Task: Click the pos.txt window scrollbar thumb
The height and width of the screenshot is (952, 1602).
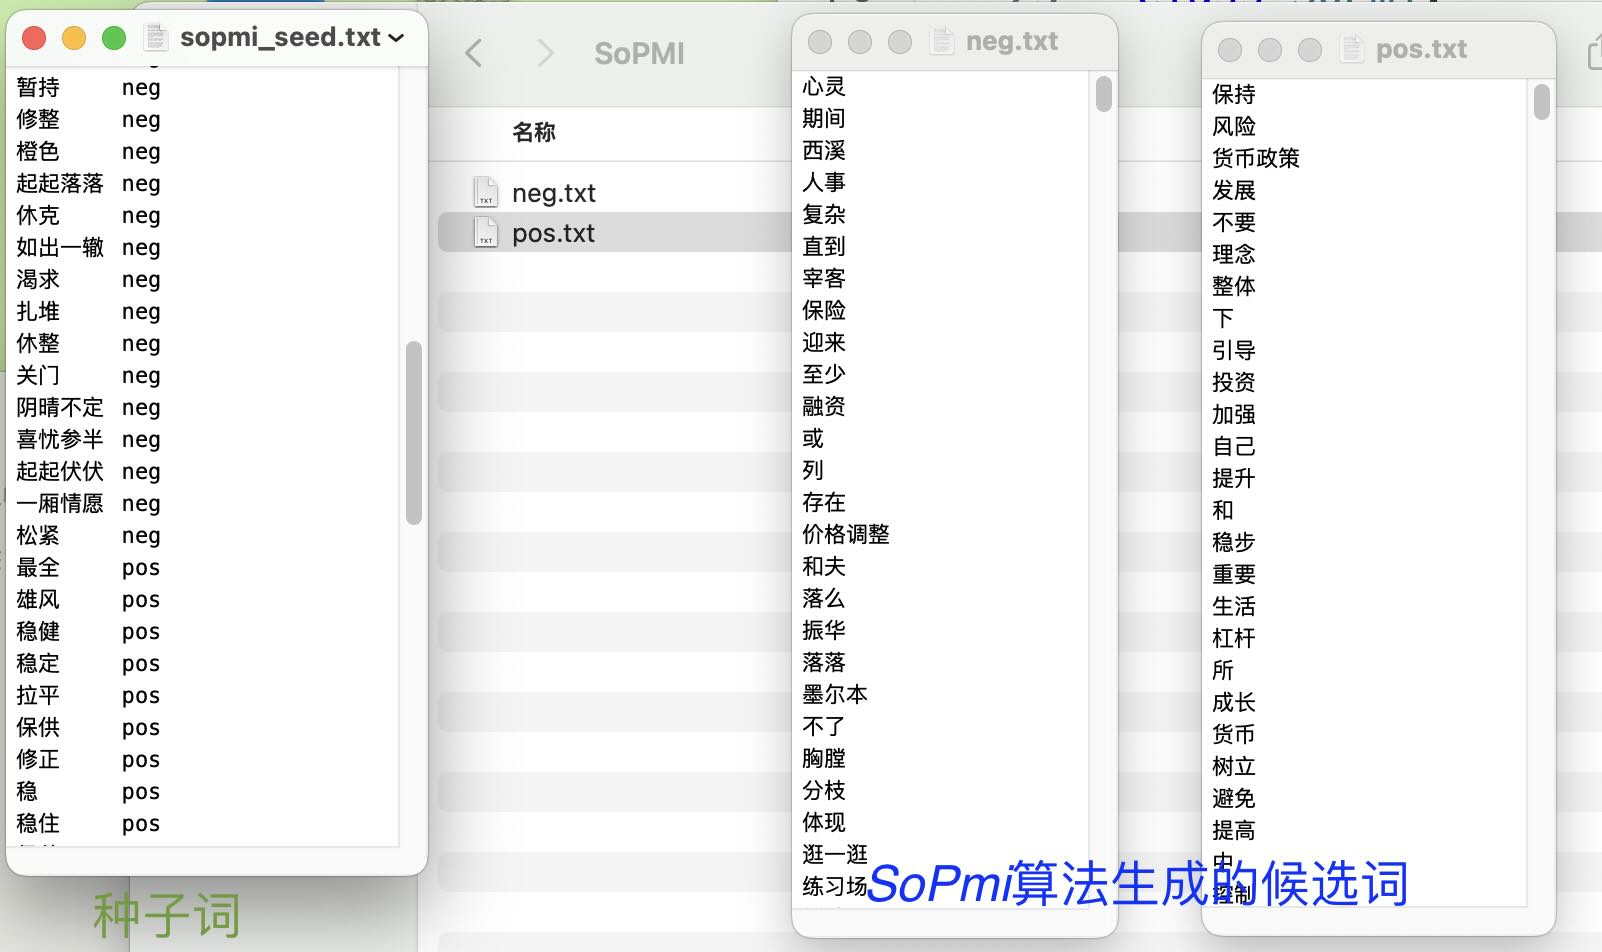Action: tap(1541, 102)
